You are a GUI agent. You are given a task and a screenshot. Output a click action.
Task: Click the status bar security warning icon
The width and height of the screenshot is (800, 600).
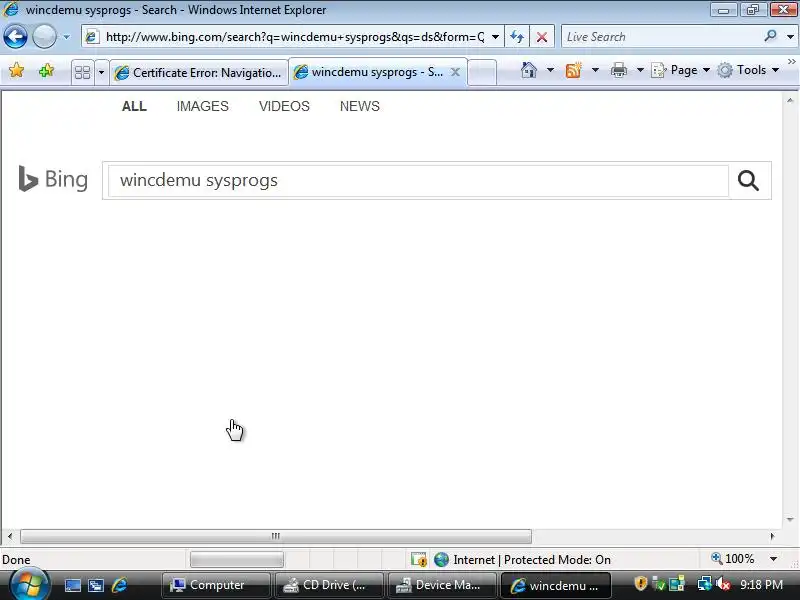(419, 560)
